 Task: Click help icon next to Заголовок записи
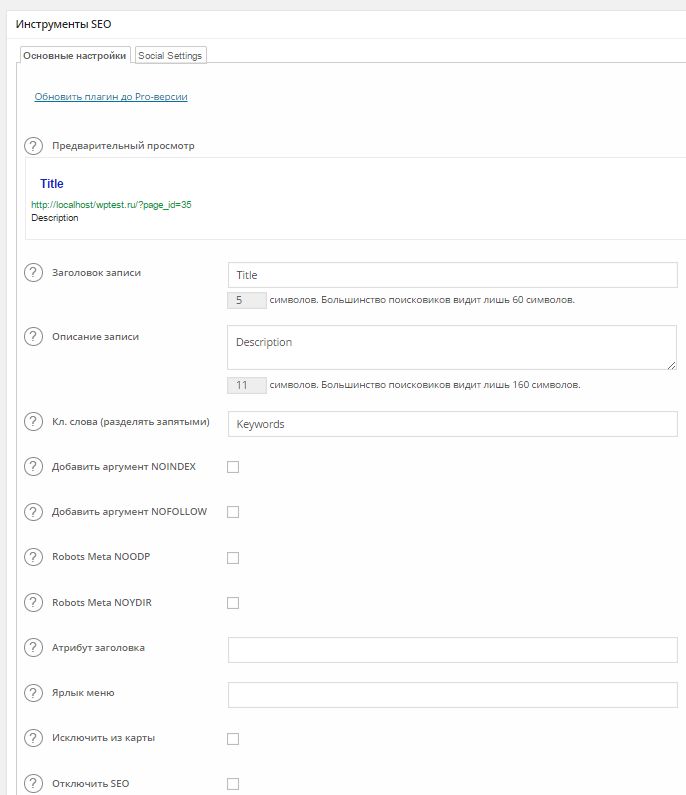click(x=33, y=273)
